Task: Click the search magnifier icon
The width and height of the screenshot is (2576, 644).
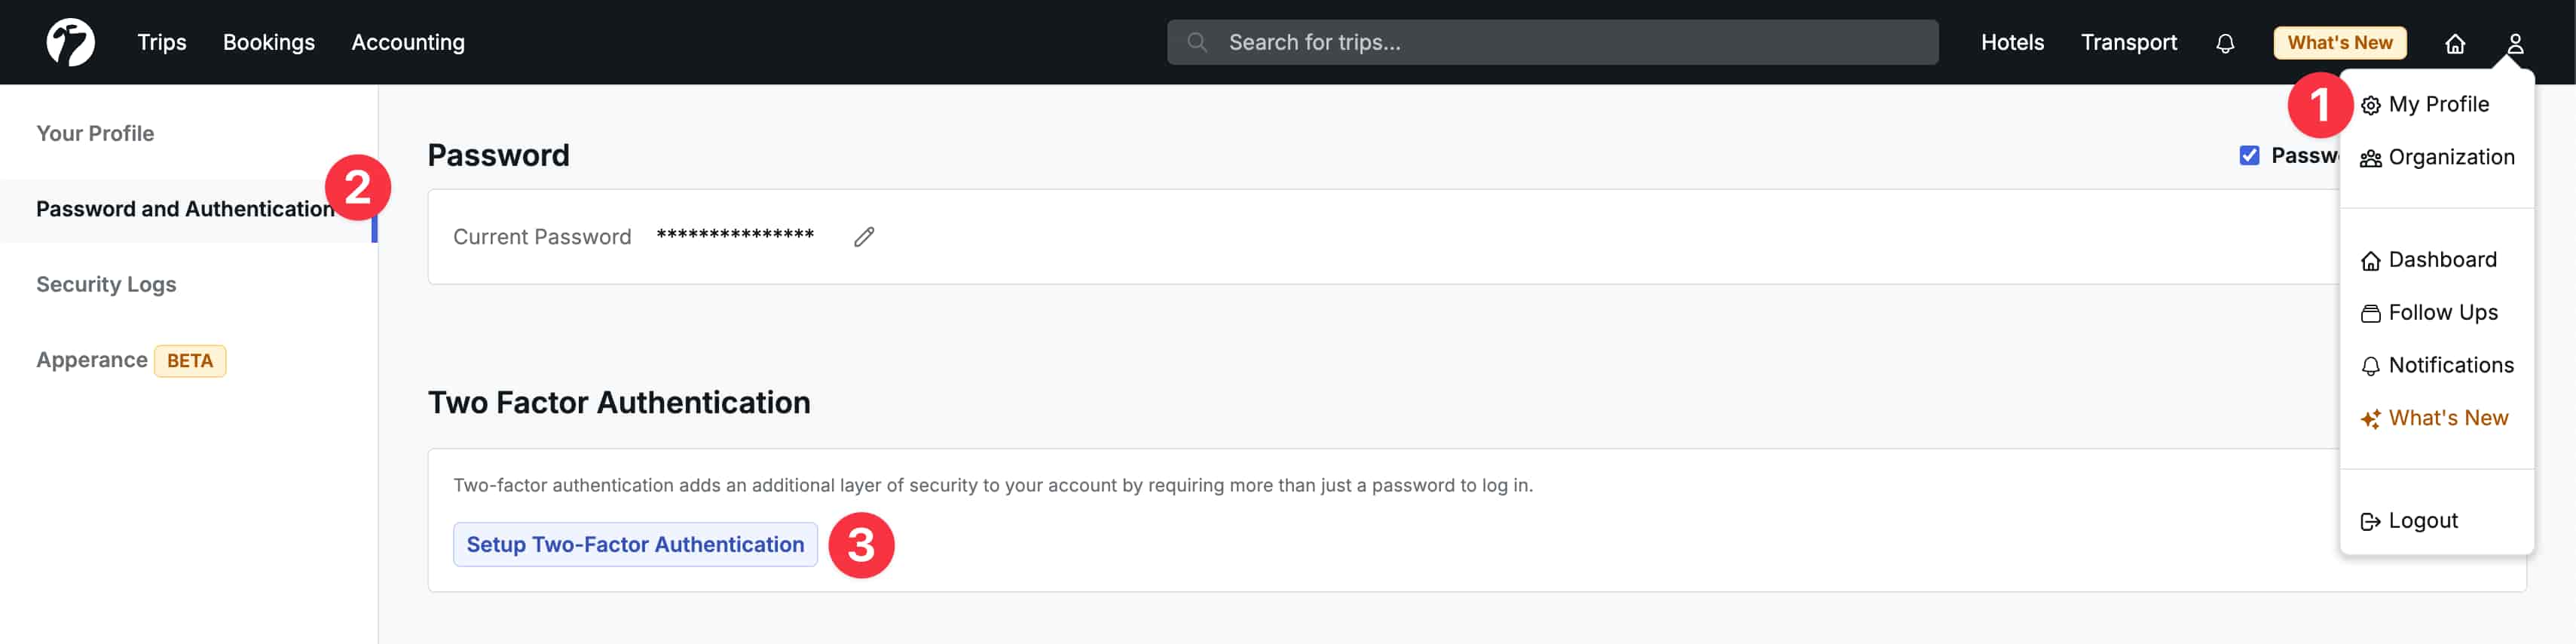Action: pyautogui.click(x=1196, y=42)
